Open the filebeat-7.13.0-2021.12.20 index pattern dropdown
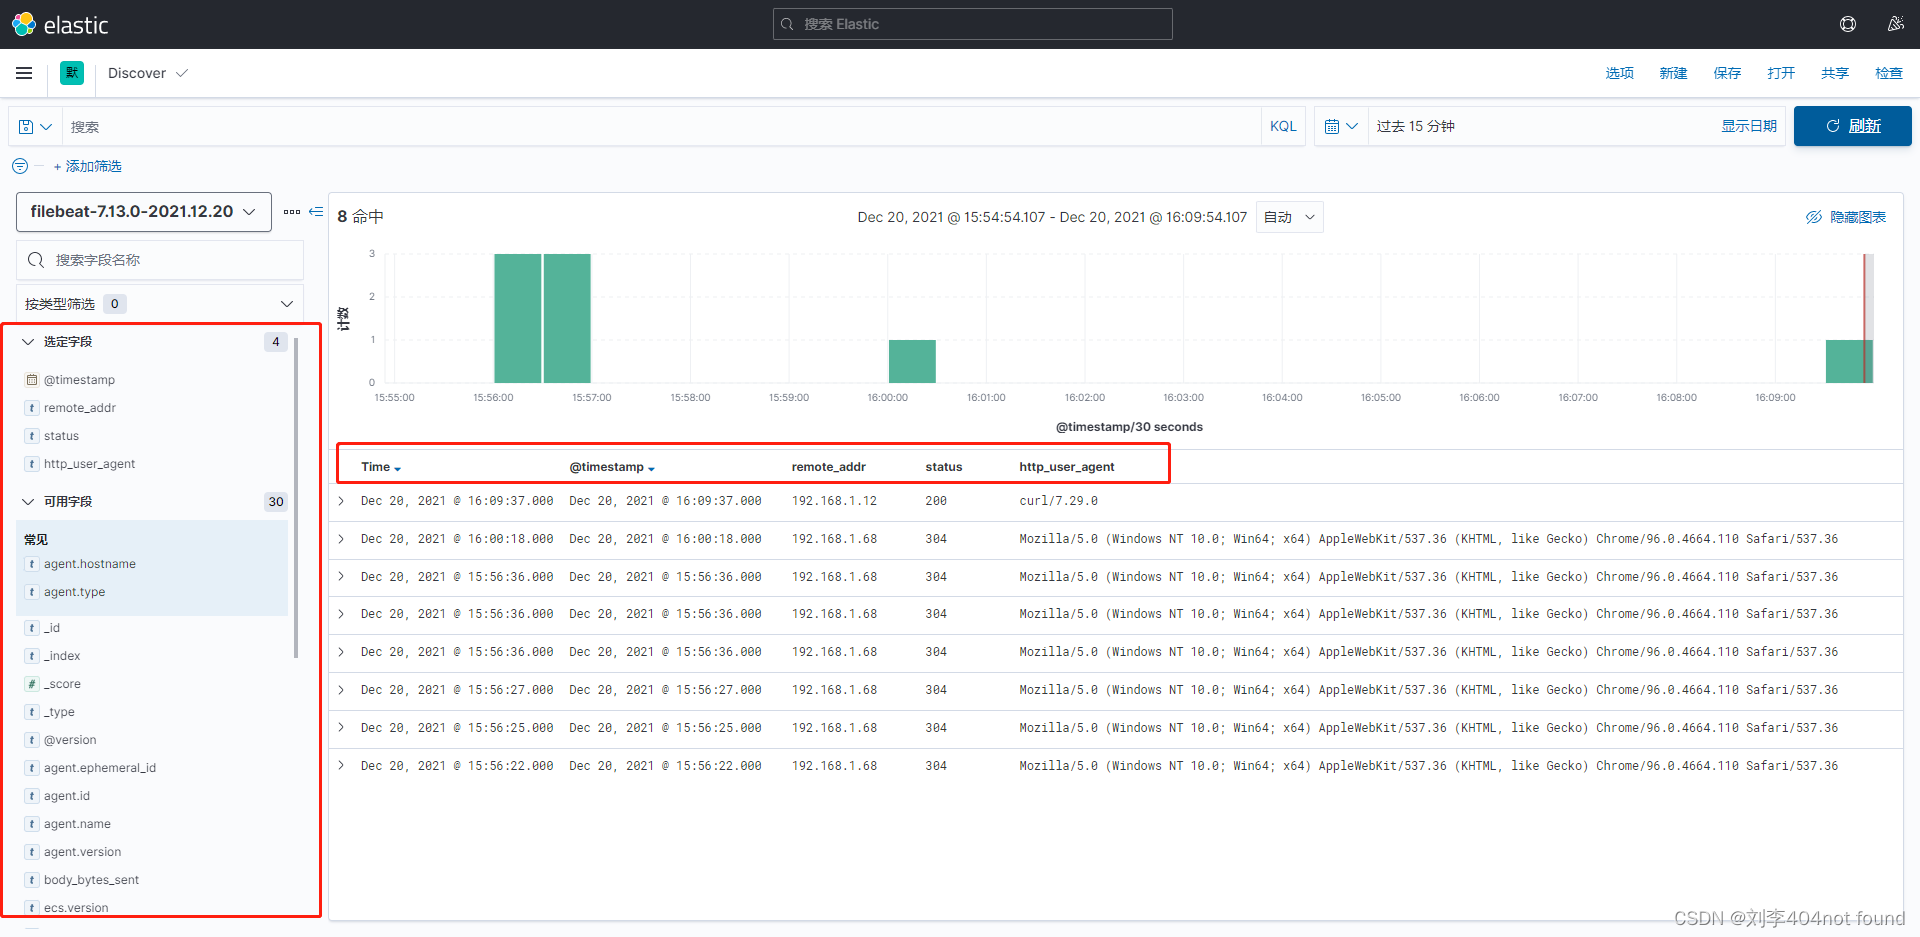 point(144,212)
